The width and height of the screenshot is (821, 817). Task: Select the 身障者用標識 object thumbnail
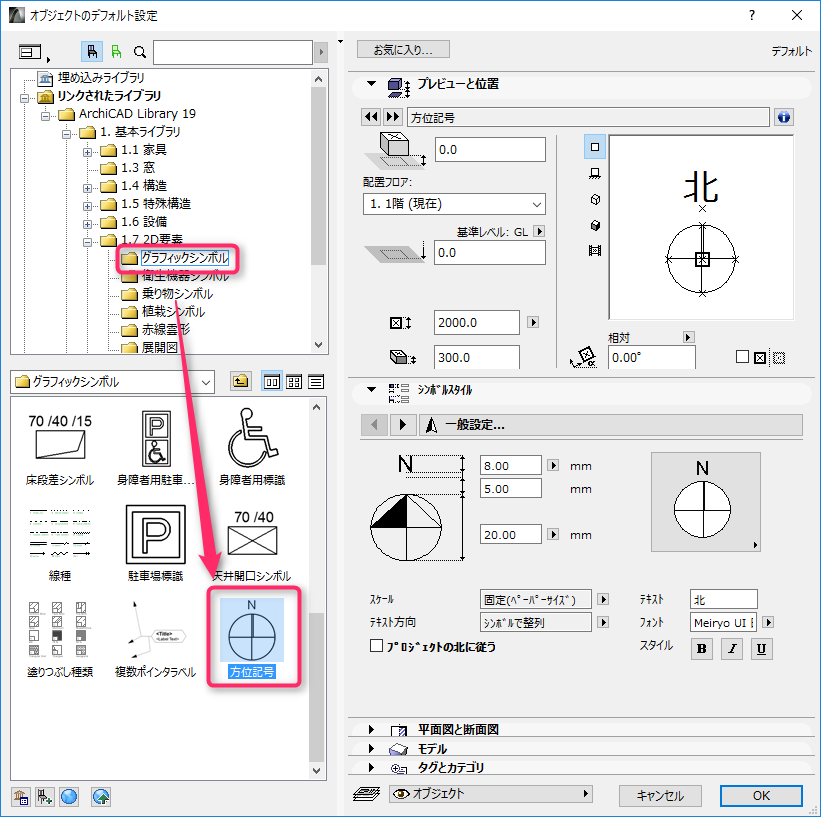coord(252,438)
